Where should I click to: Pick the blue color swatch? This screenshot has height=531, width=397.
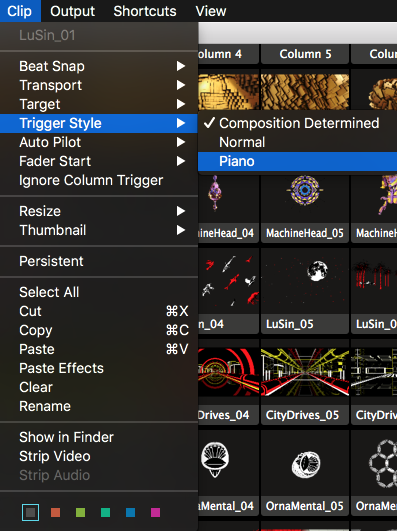(x=130, y=512)
